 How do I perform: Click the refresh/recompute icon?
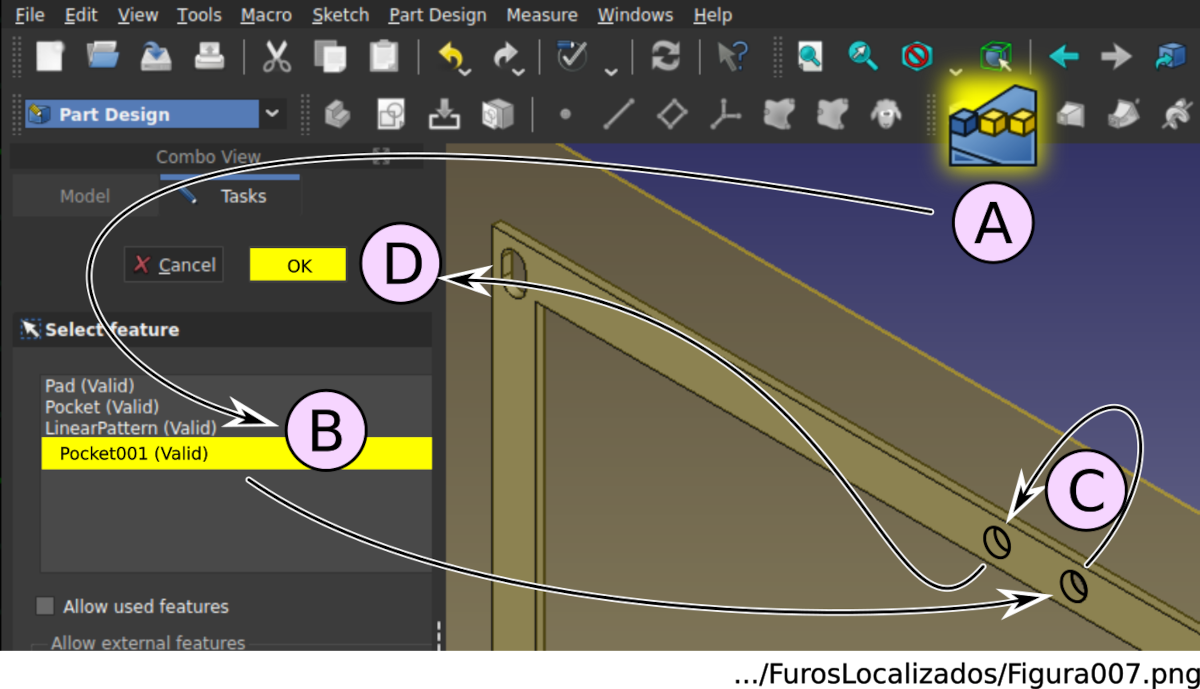click(x=665, y=56)
